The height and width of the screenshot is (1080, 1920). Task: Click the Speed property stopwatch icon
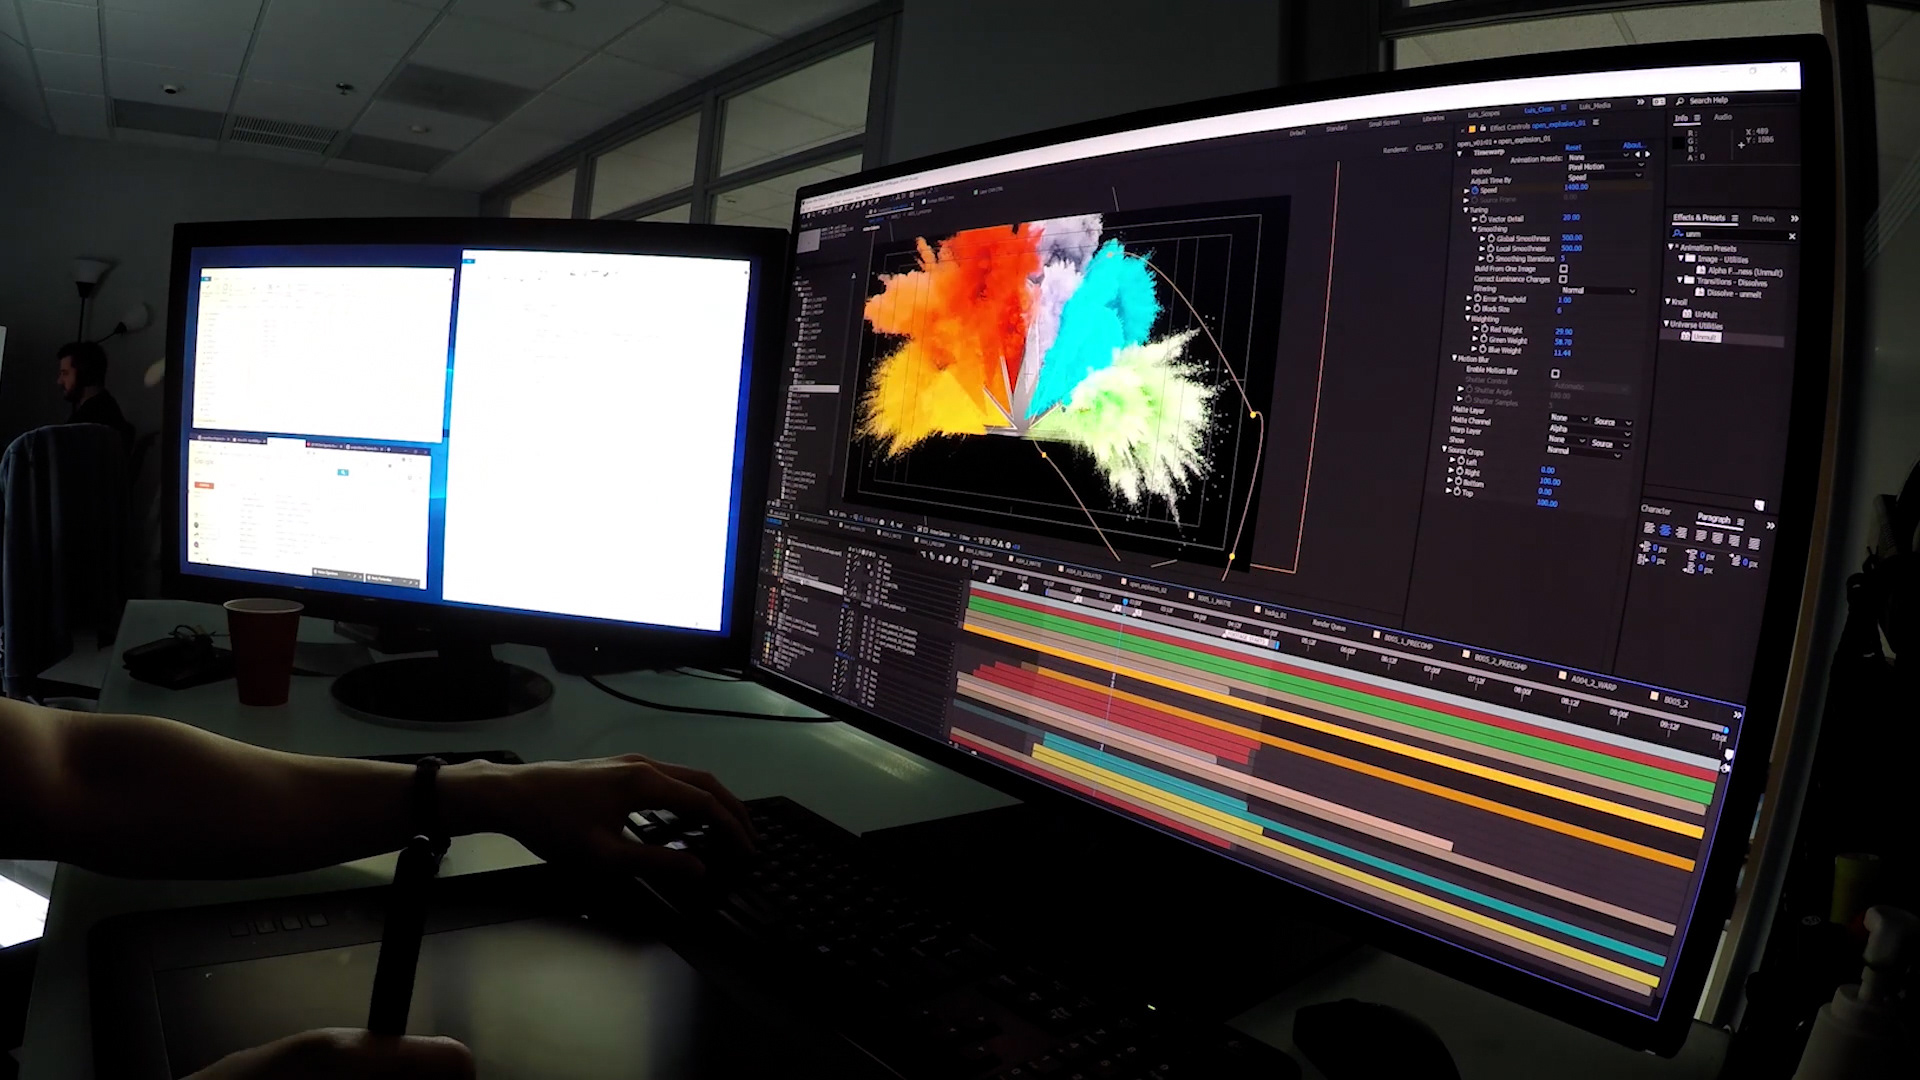point(1475,190)
